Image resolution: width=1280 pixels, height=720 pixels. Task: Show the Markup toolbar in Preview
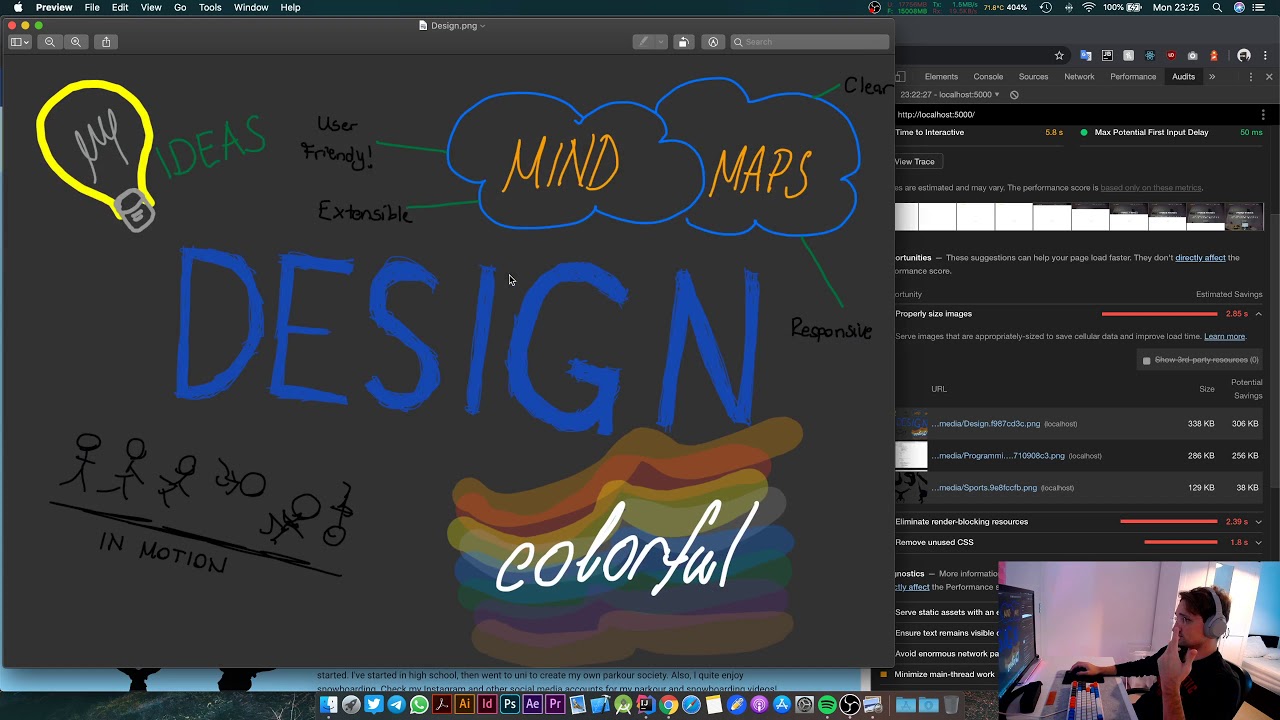click(x=713, y=42)
